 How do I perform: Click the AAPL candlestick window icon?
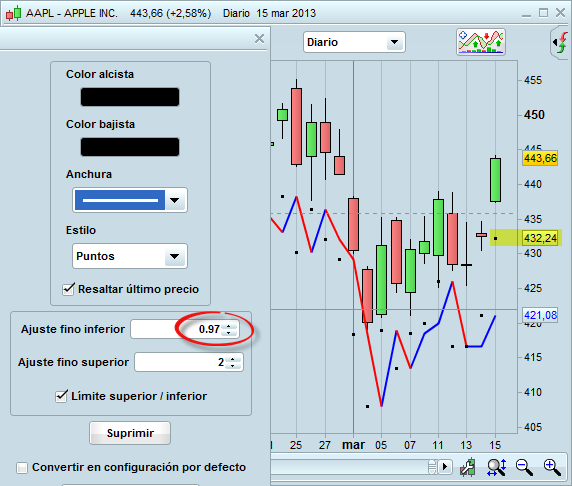point(13,14)
